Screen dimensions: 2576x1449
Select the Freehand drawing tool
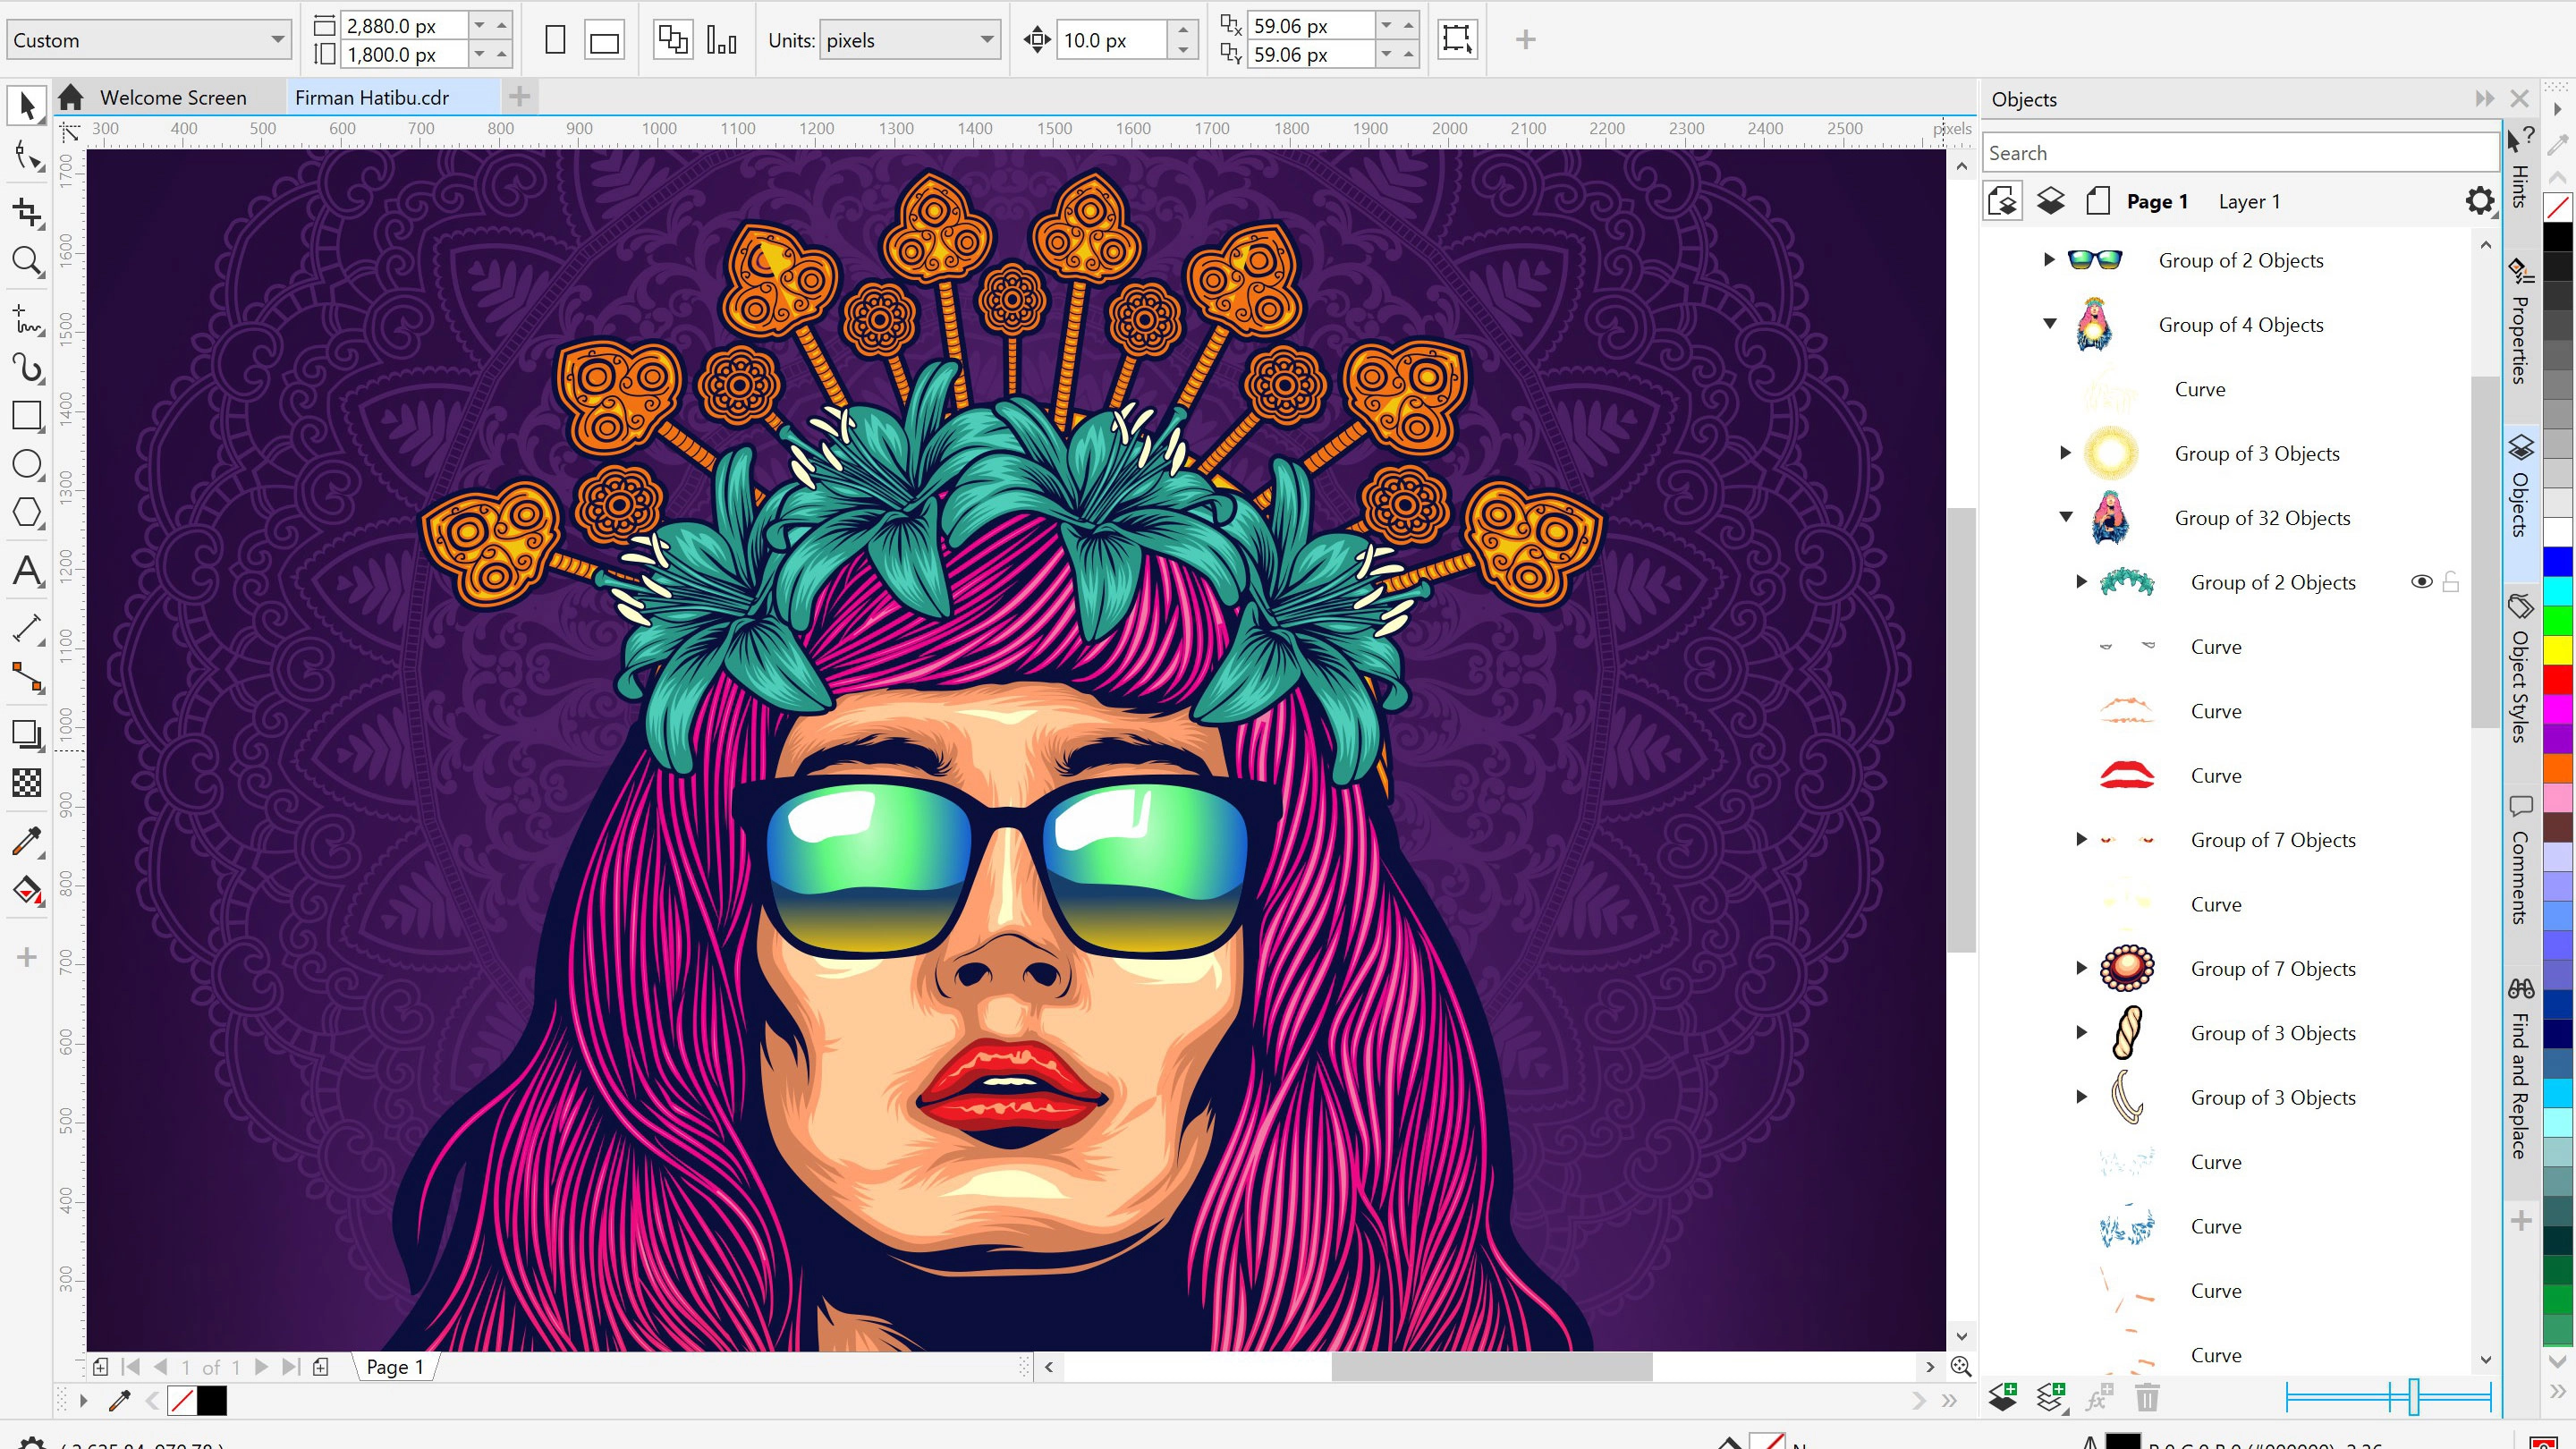coord(27,319)
